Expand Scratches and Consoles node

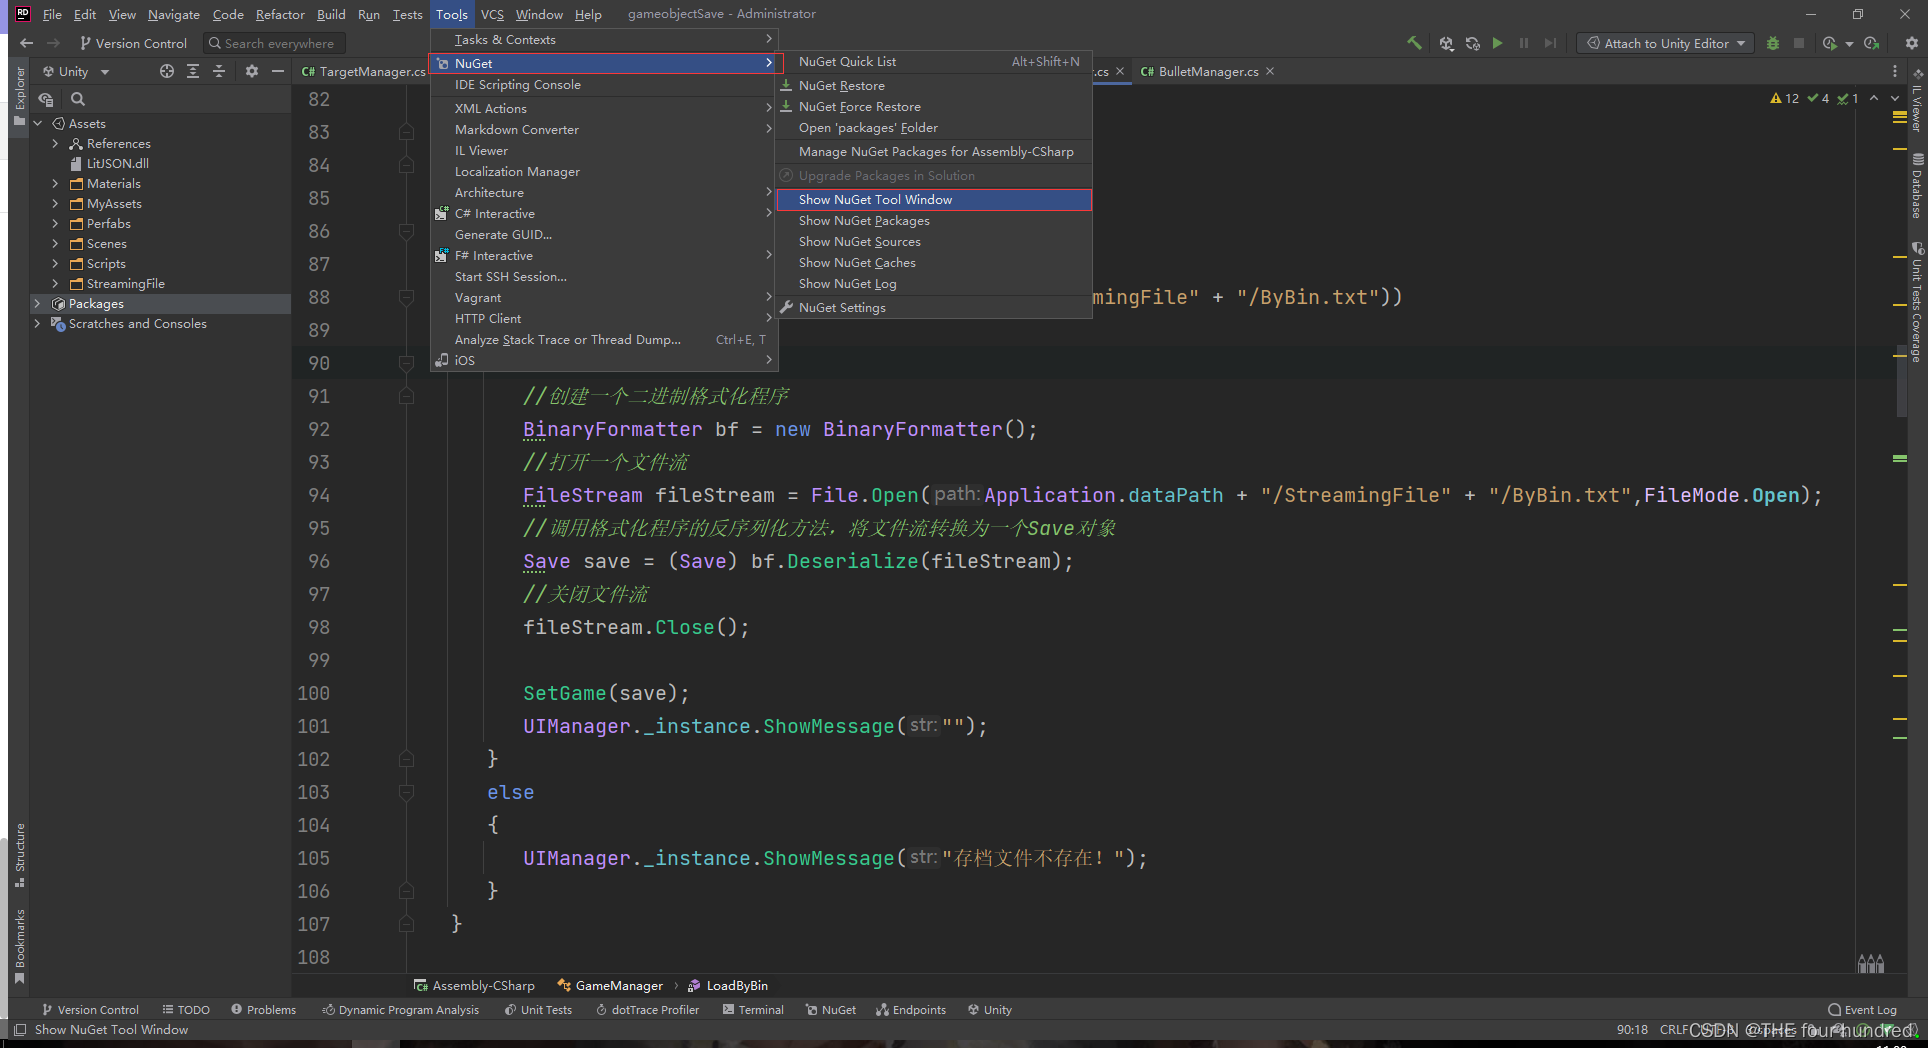(x=37, y=324)
